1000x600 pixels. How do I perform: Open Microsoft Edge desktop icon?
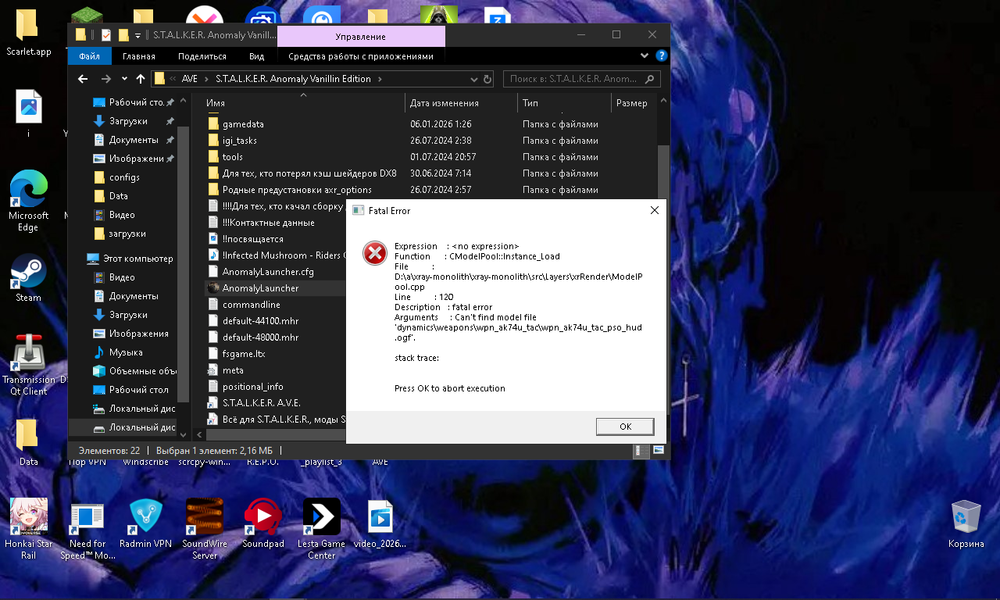(28, 190)
